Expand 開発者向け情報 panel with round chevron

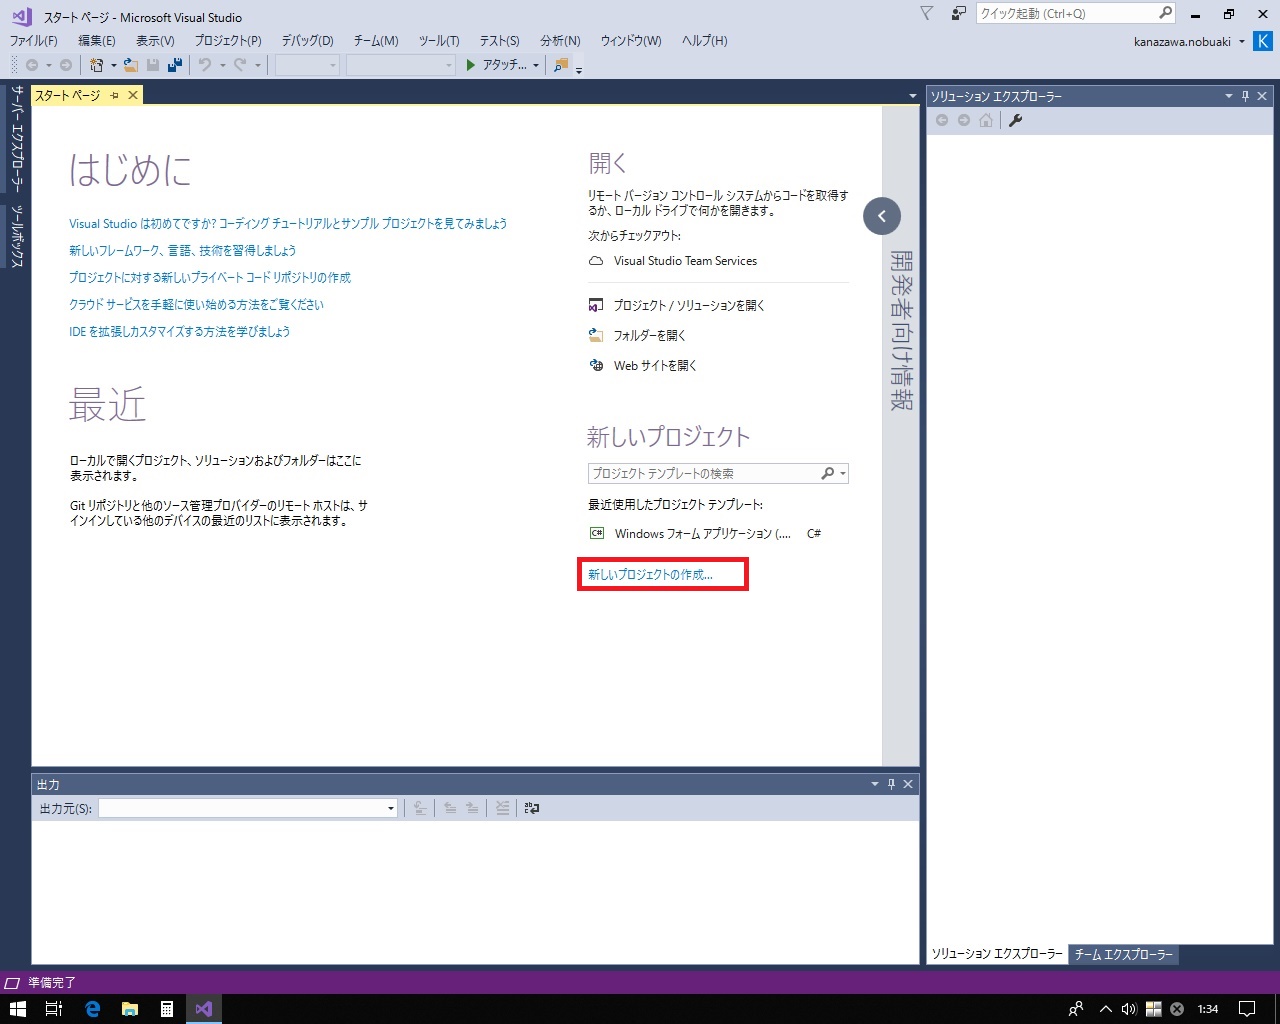(x=882, y=216)
